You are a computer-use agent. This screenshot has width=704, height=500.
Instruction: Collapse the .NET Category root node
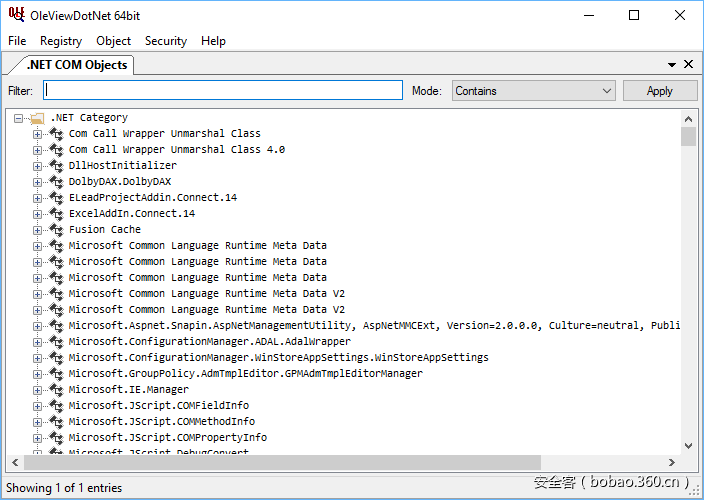(x=19, y=118)
